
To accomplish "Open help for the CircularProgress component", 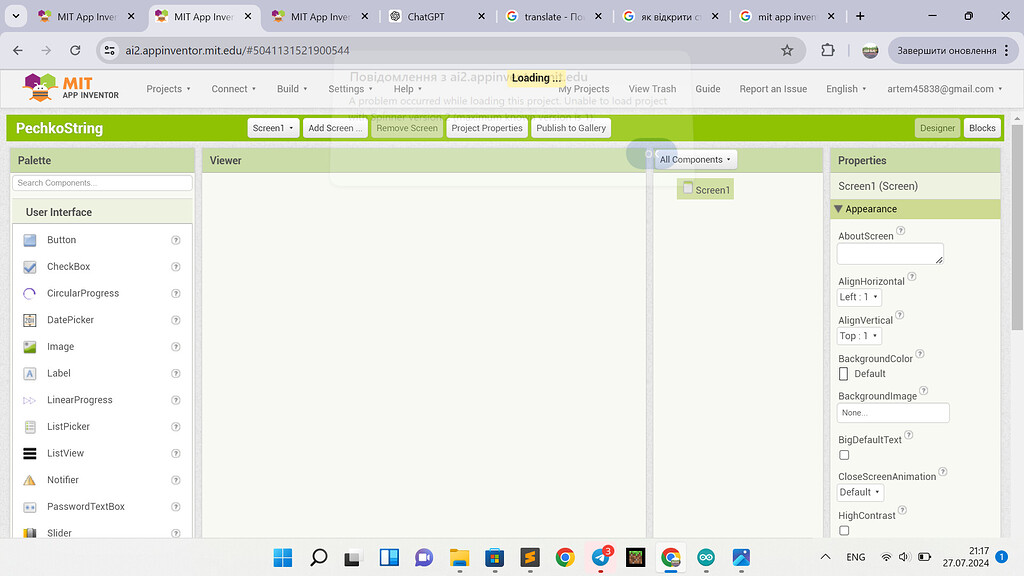I will click(x=176, y=294).
